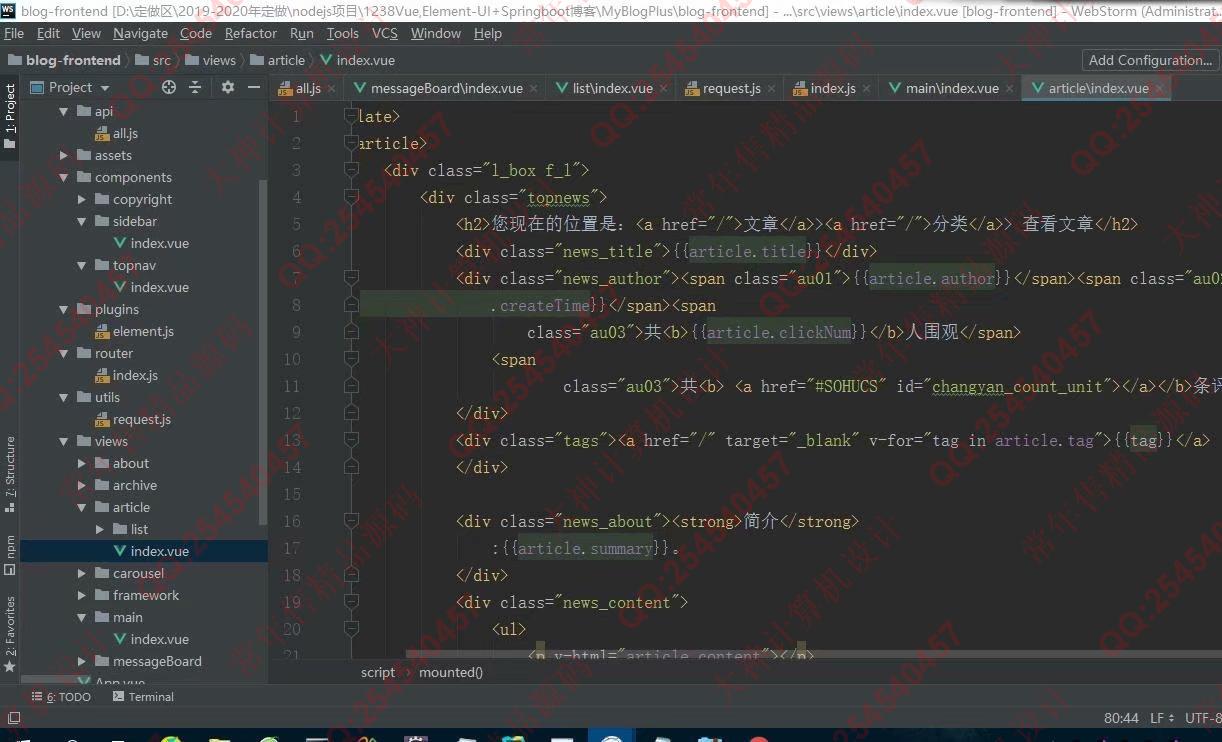Image resolution: width=1222 pixels, height=742 pixels.
Task: Open the Refactor menu
Action: point(251,33)
